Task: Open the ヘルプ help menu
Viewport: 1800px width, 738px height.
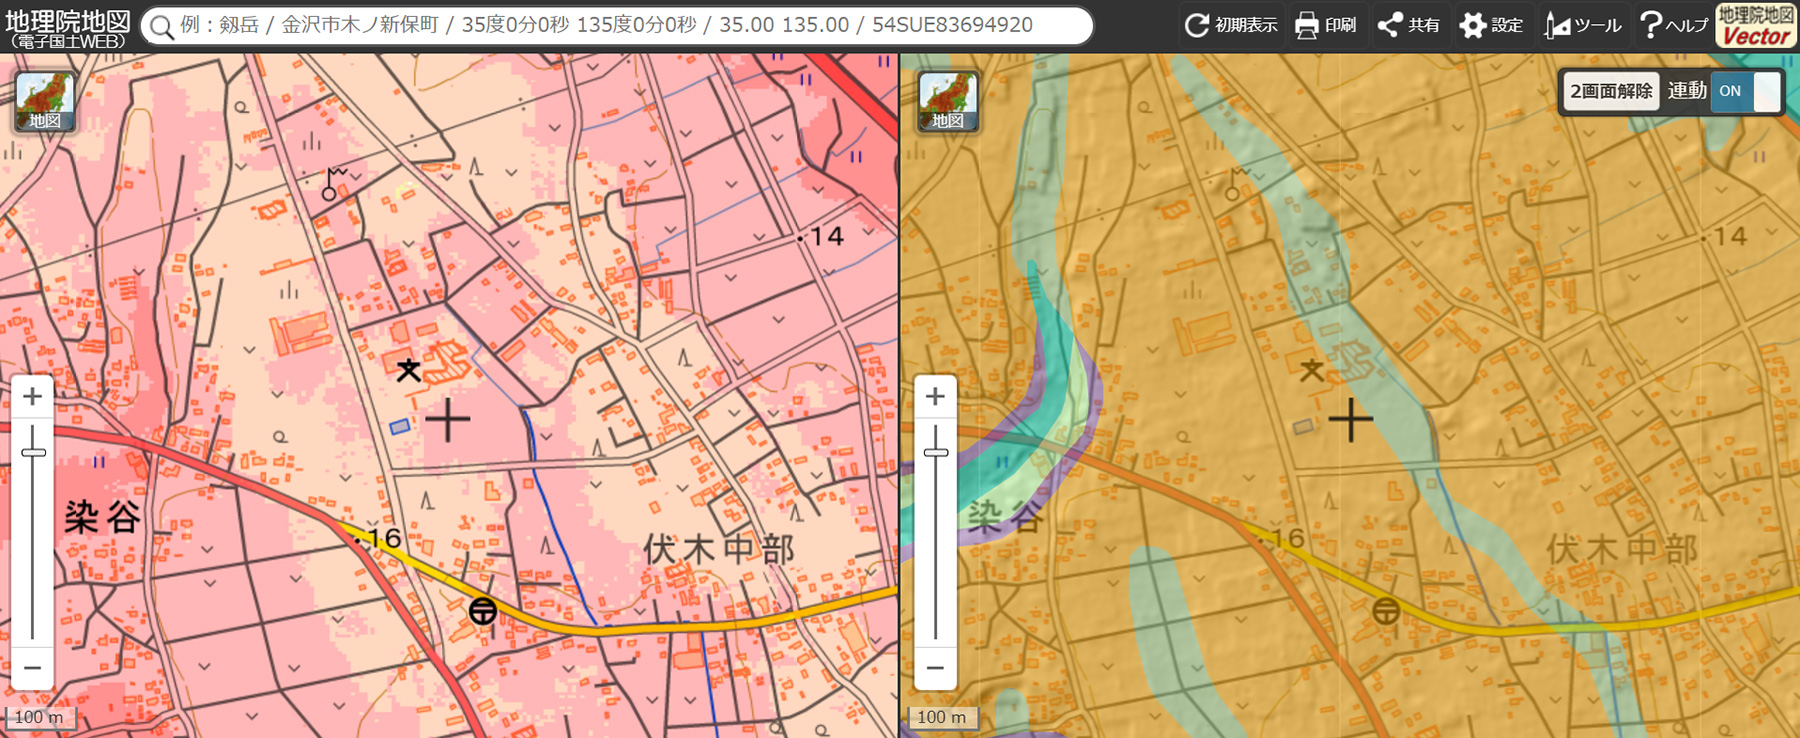Action: click(1673, 25)
